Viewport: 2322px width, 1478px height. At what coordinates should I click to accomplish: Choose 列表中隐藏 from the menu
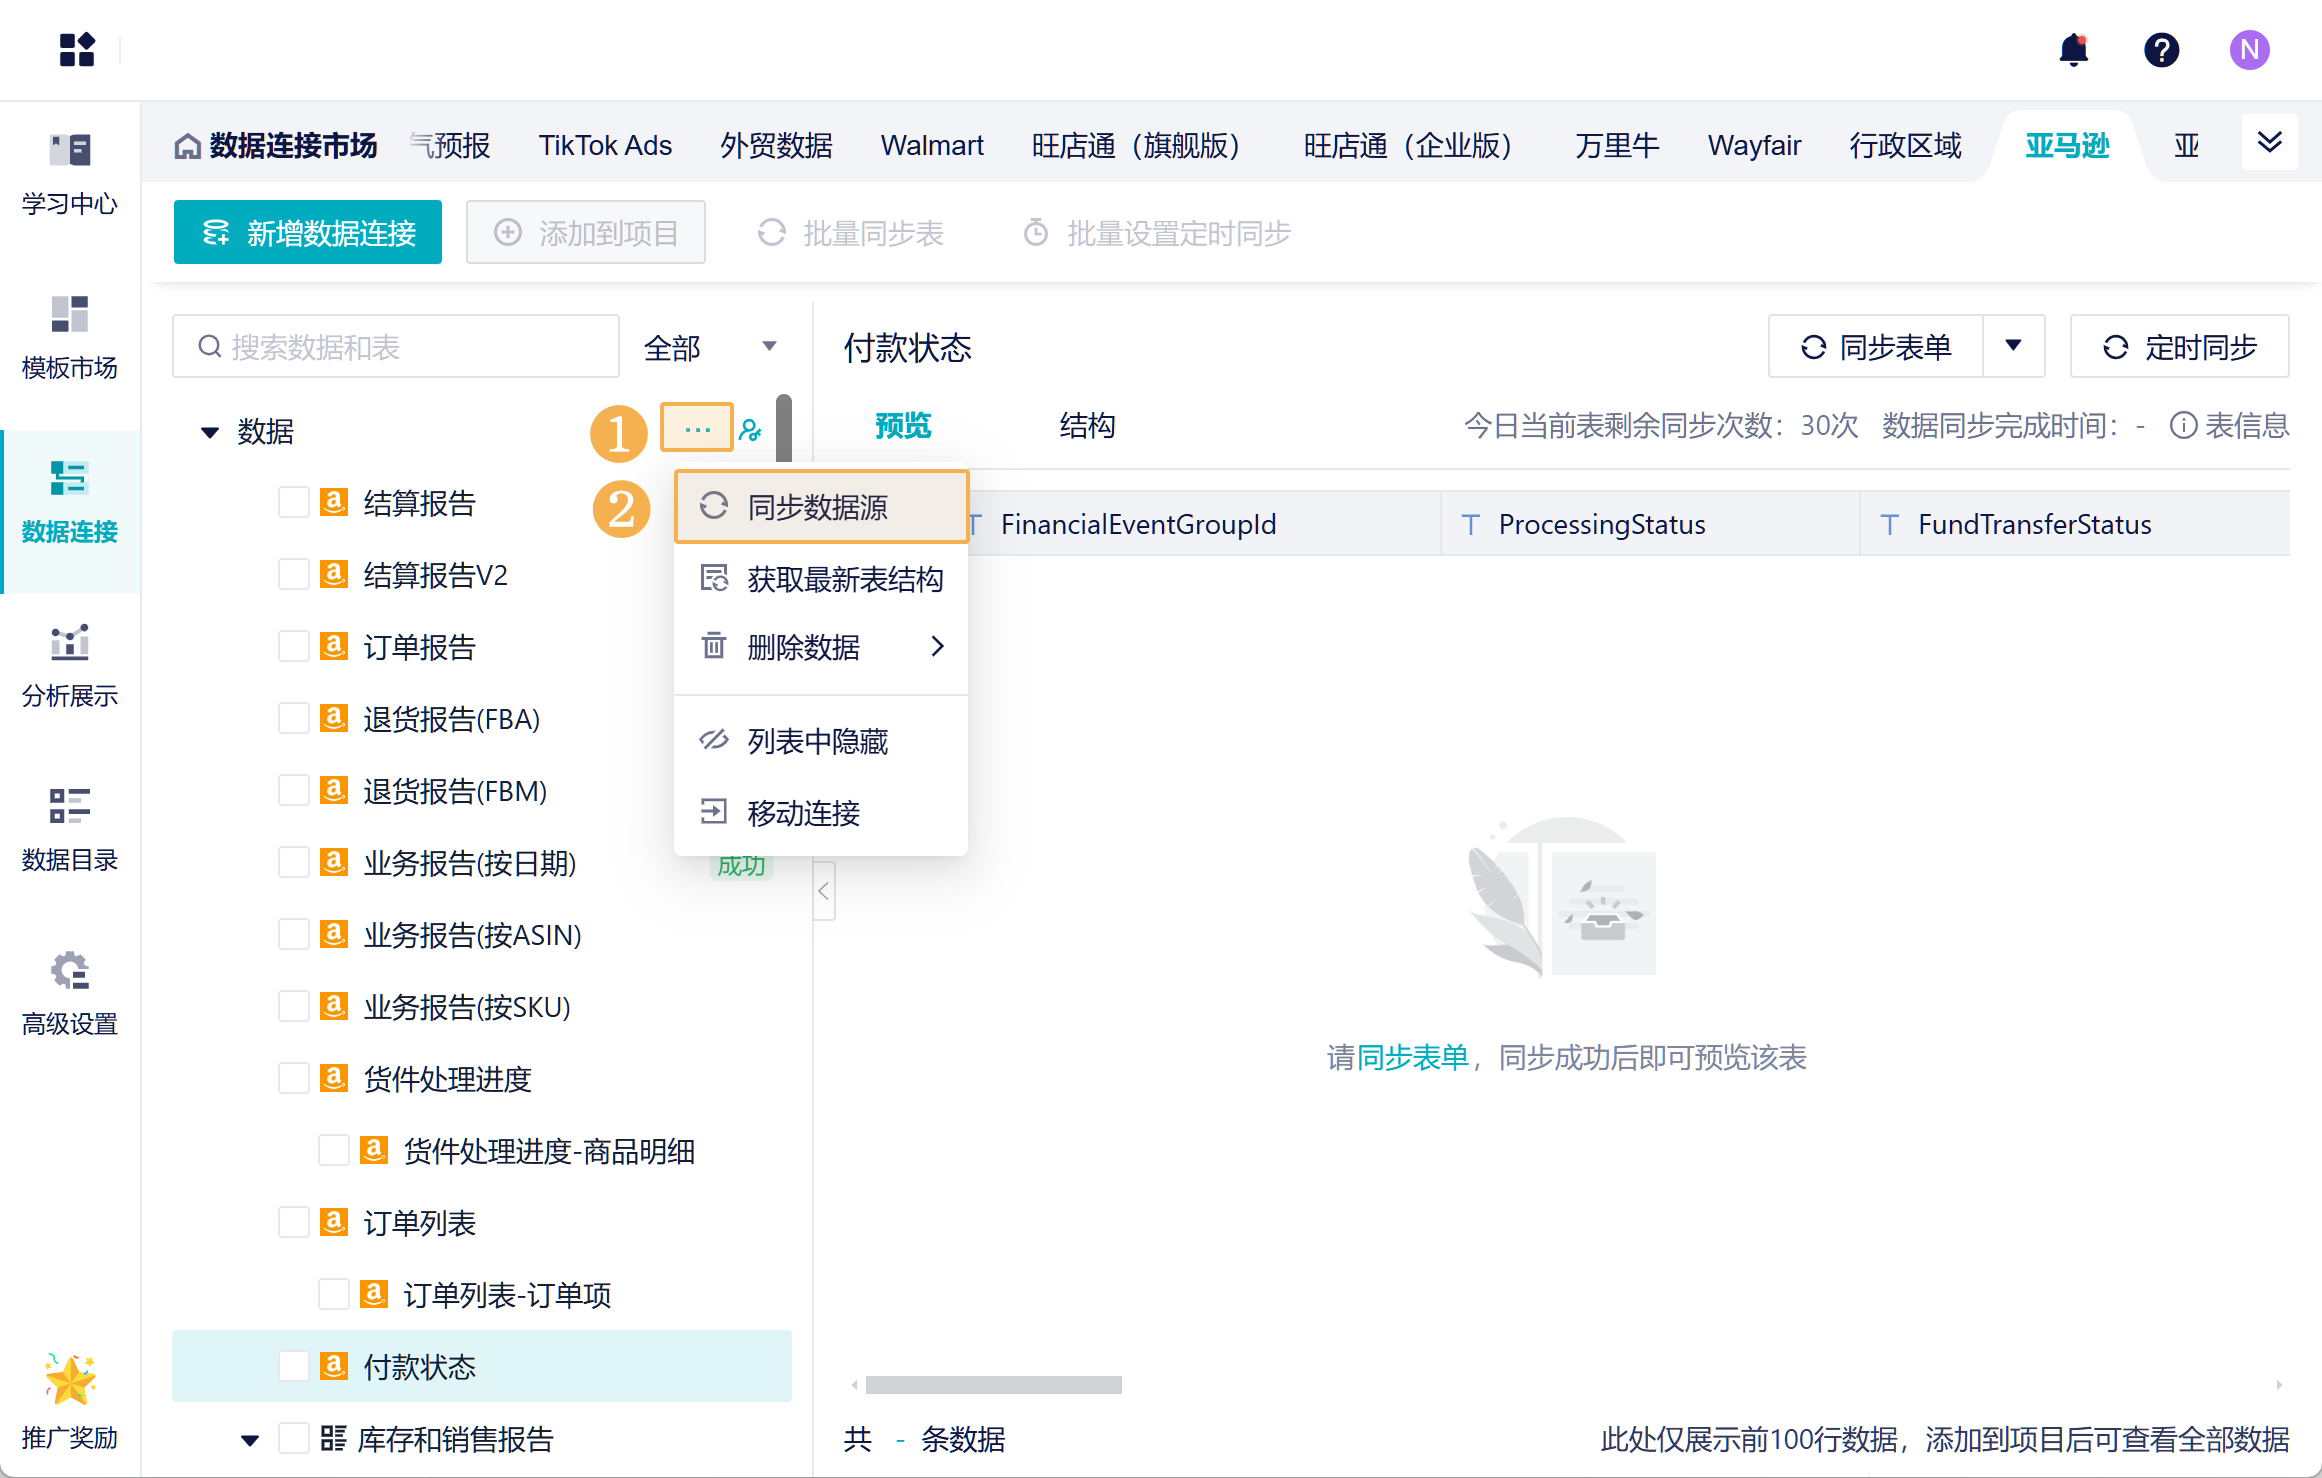pos(821,741)
